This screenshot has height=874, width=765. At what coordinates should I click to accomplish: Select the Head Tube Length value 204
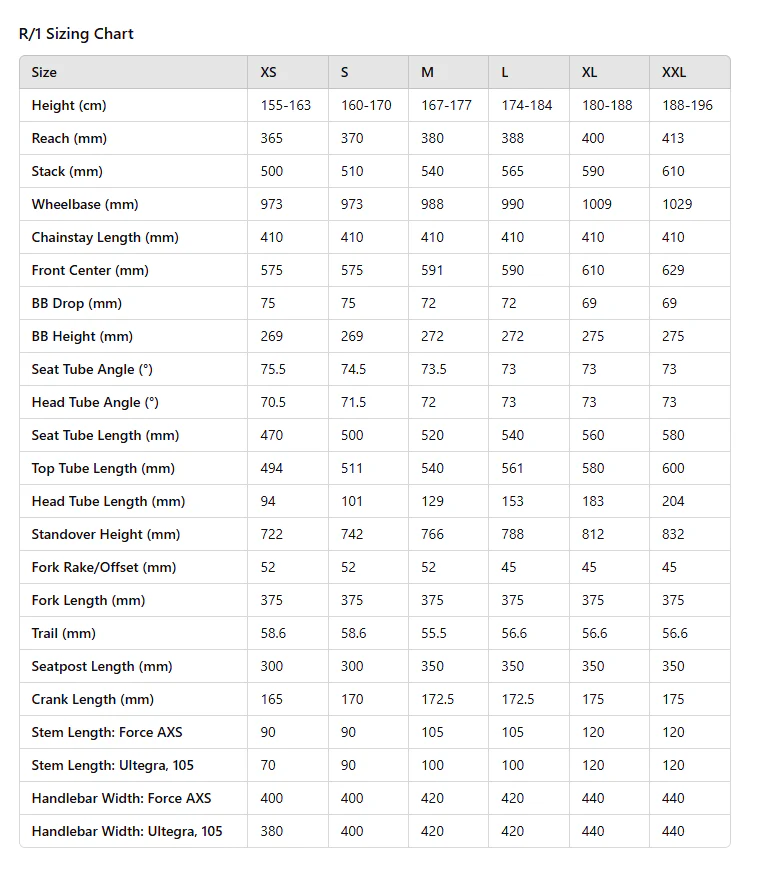click(x=673, y=501)
